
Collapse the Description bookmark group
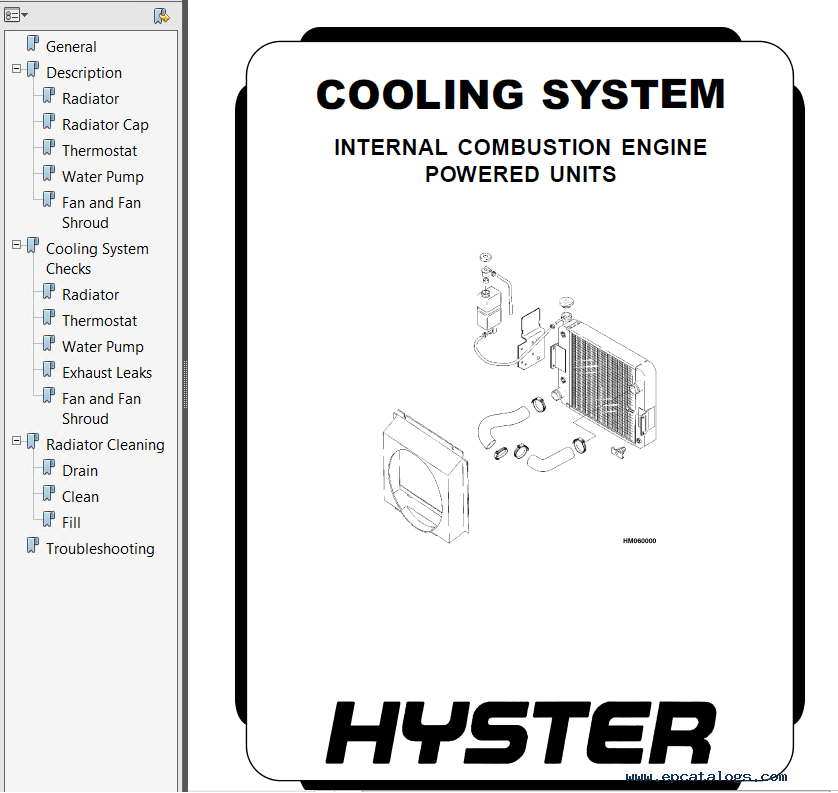click(x=17, y=69)
